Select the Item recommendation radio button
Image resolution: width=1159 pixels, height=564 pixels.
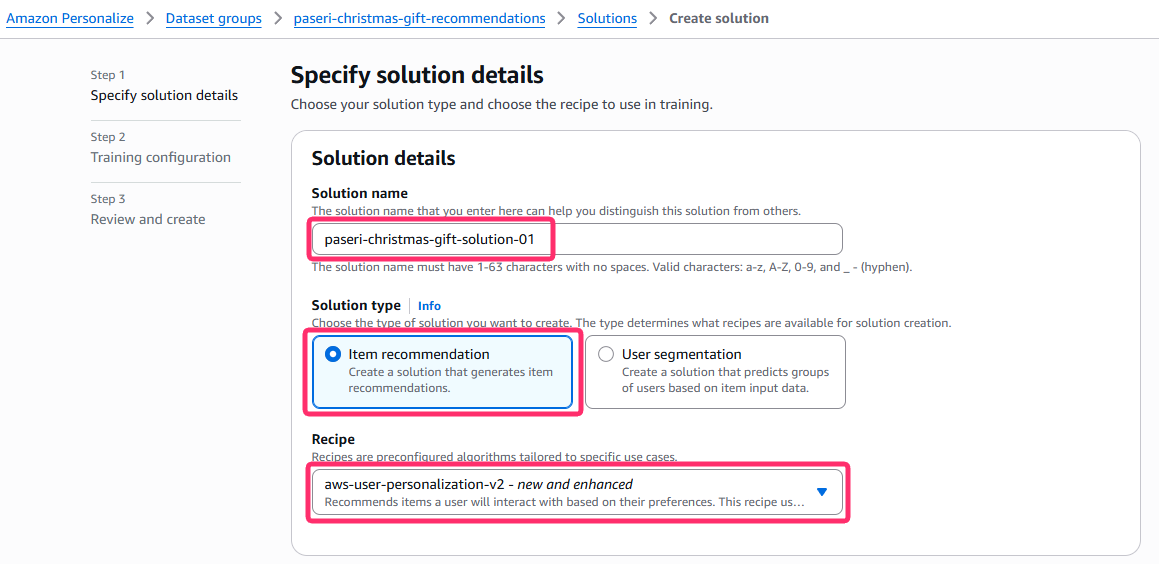tap(333, 354)
